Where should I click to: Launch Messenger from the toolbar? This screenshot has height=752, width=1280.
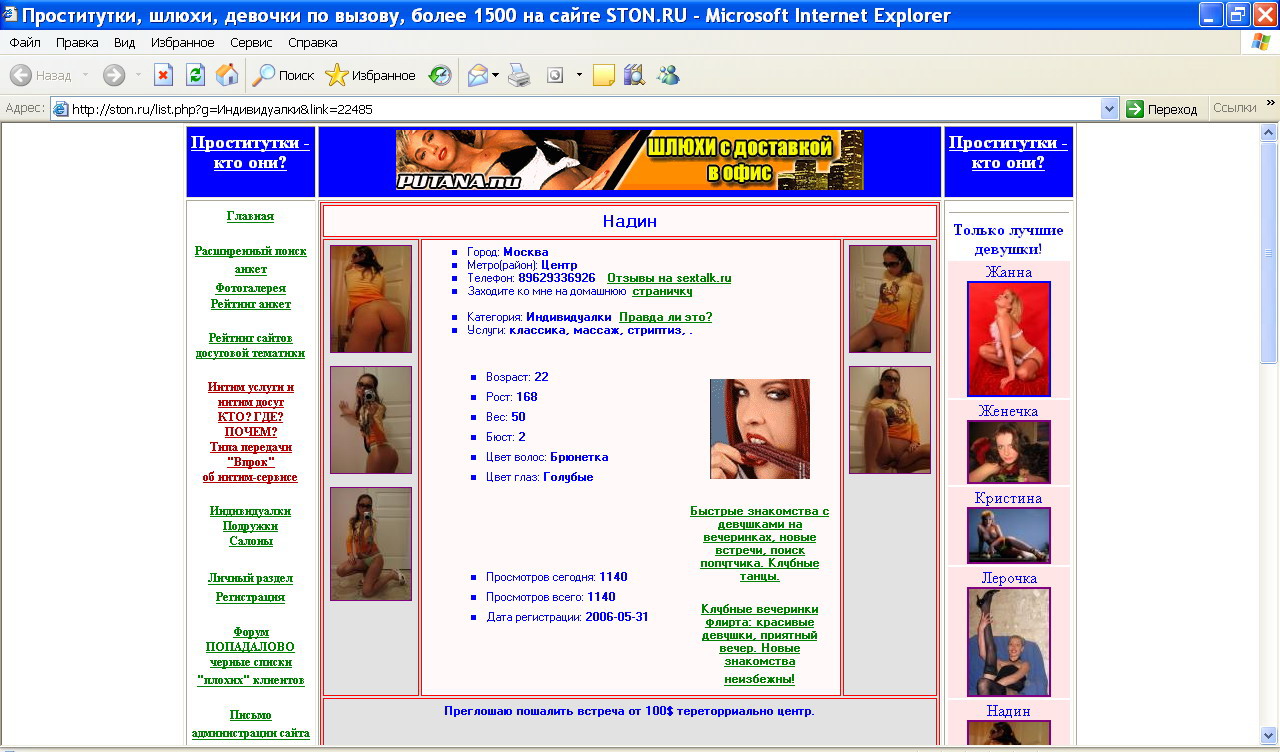pyautogui.click(x=667, y=75)
